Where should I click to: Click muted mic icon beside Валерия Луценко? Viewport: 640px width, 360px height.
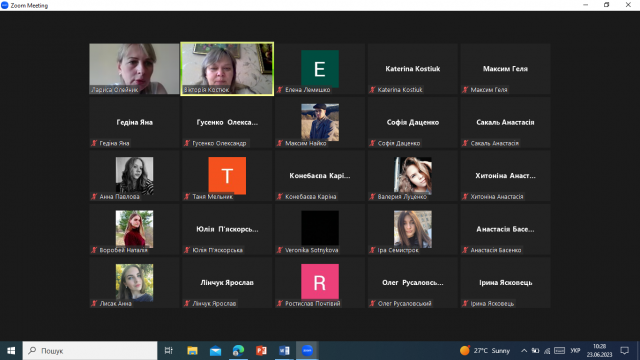pos(372,197)
